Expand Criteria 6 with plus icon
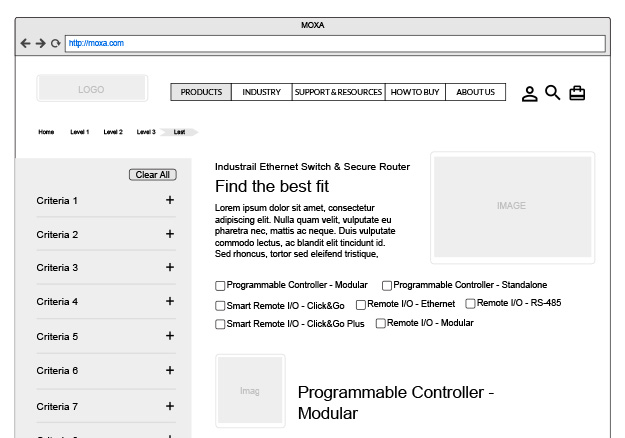Viewport: 625px width, 438px height. click(170, 370)
